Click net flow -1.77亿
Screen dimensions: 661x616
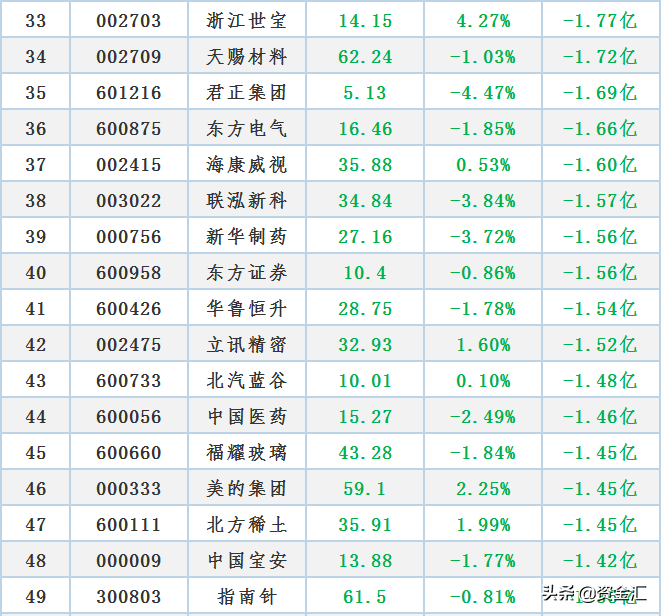click(x=600, y=21)
